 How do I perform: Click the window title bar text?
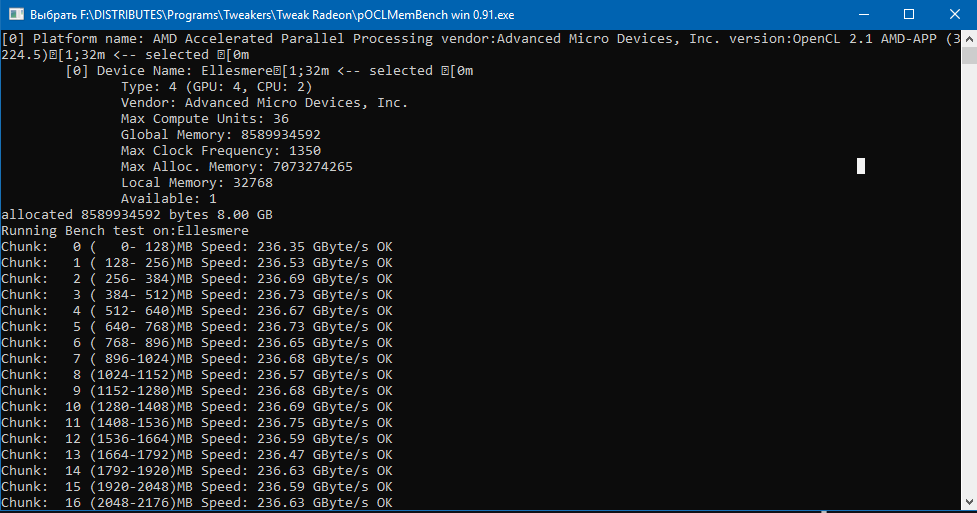tap(270, 14)
